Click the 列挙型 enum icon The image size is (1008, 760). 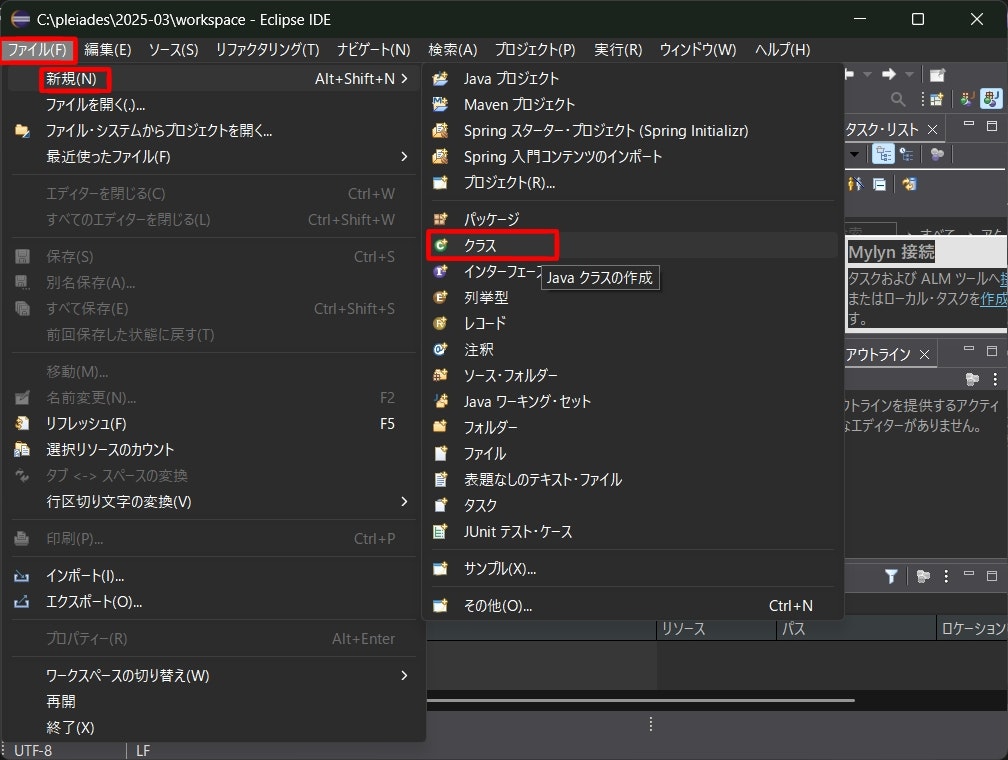440,297
